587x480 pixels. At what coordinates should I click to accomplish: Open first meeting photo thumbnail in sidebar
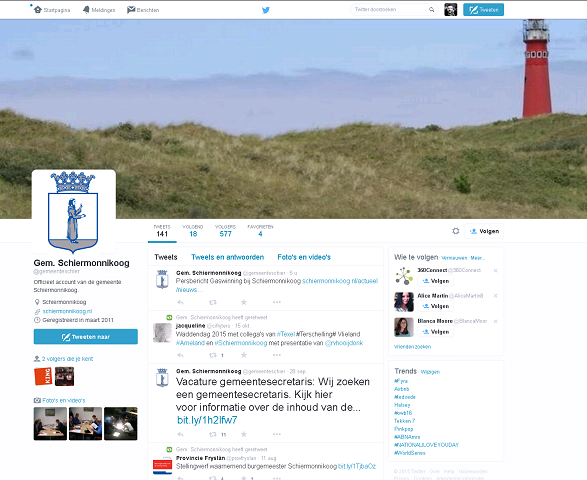(50, 423)
